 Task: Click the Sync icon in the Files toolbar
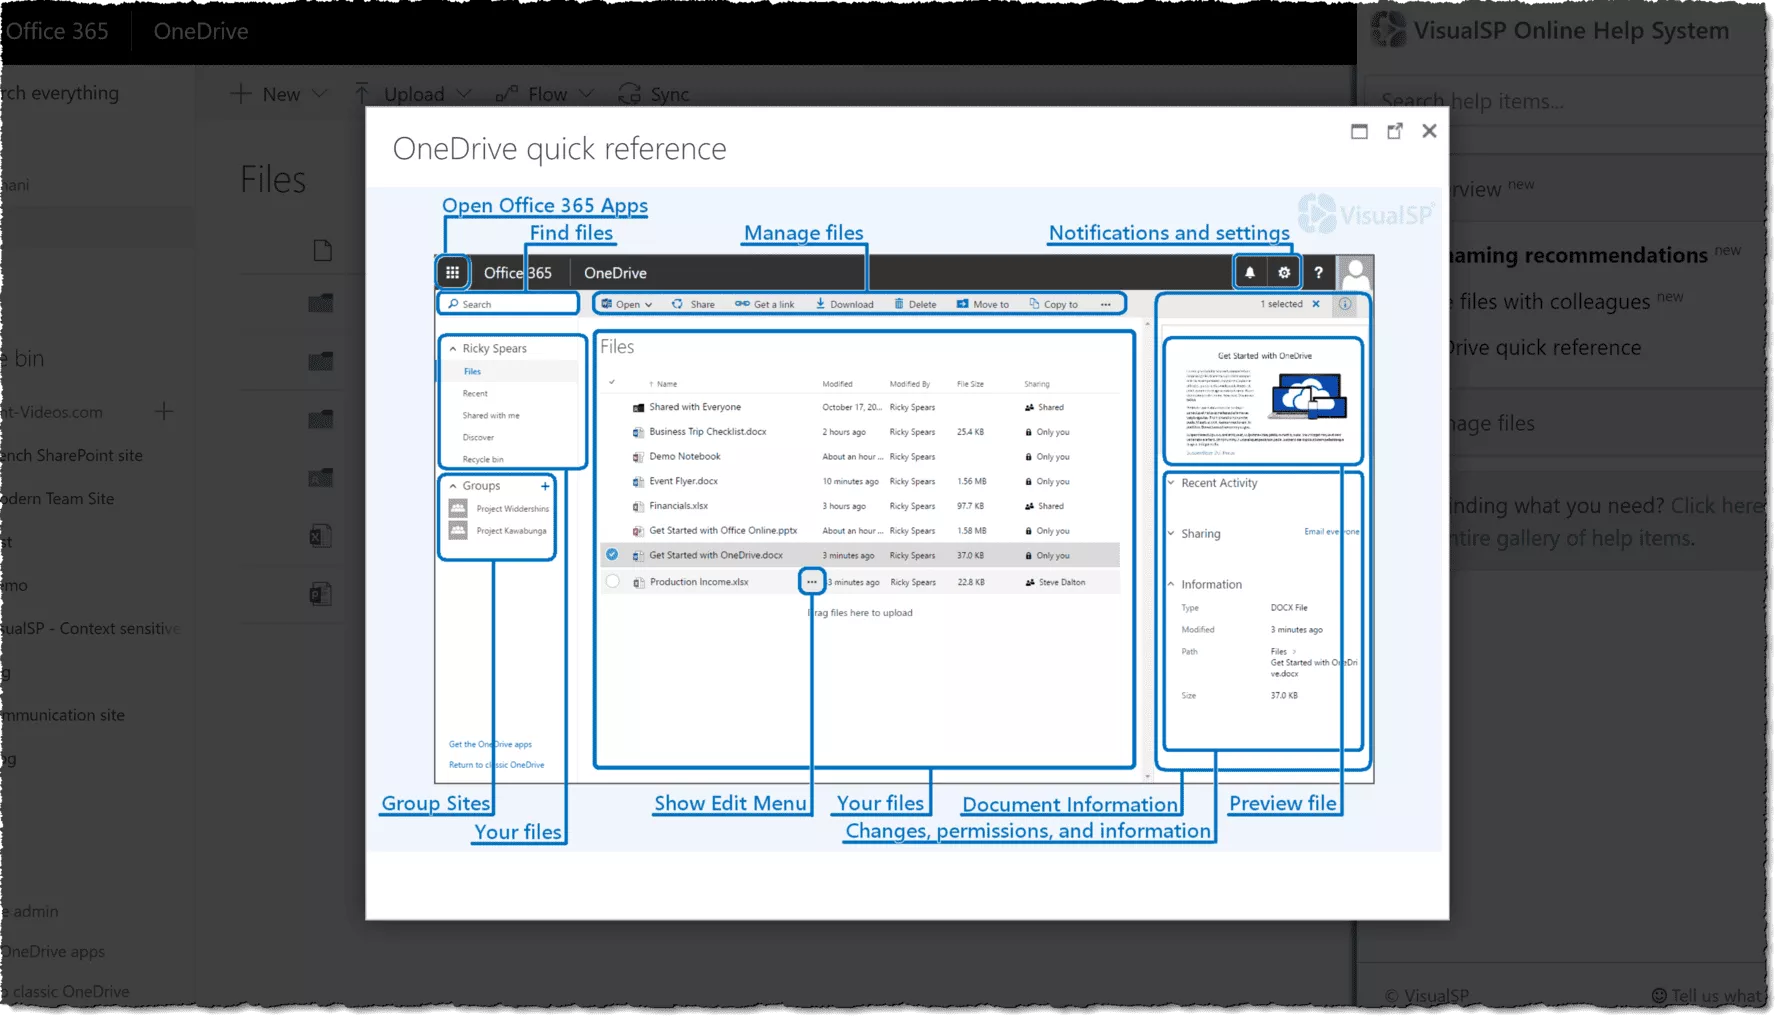[x=629, y=93]
